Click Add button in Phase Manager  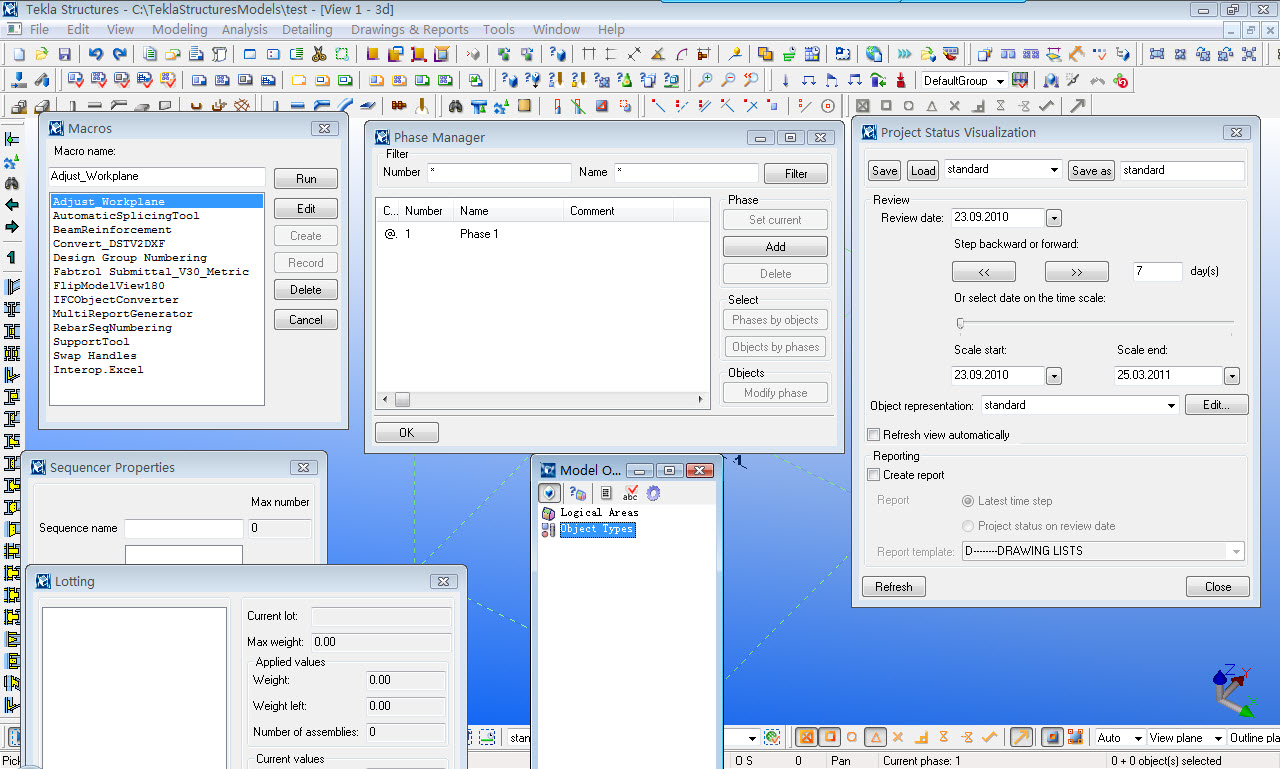click(x=775, y=246)
